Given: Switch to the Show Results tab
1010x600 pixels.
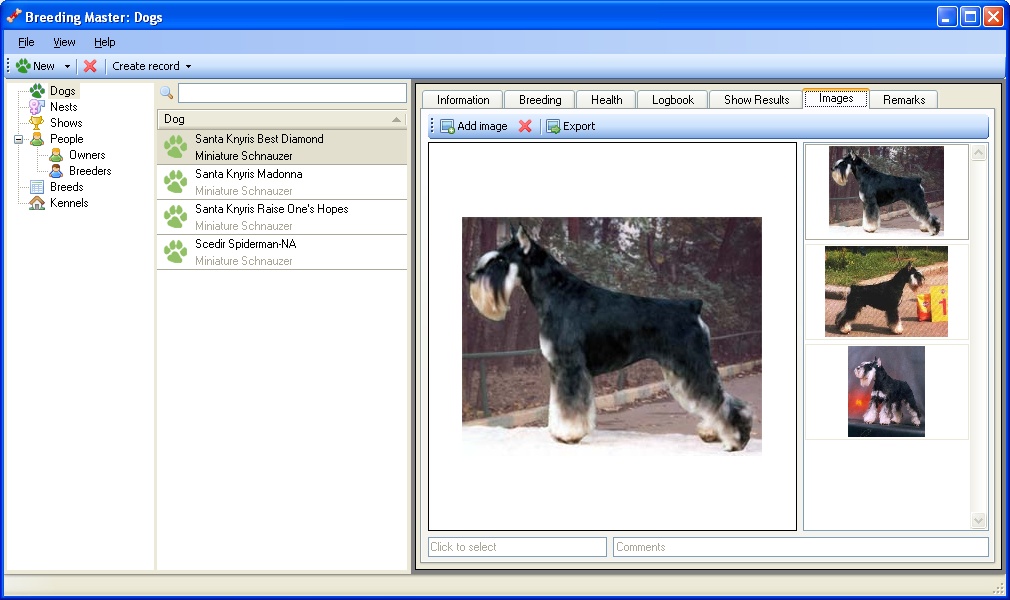Looking at the screenshot, I should click(756, 99).
